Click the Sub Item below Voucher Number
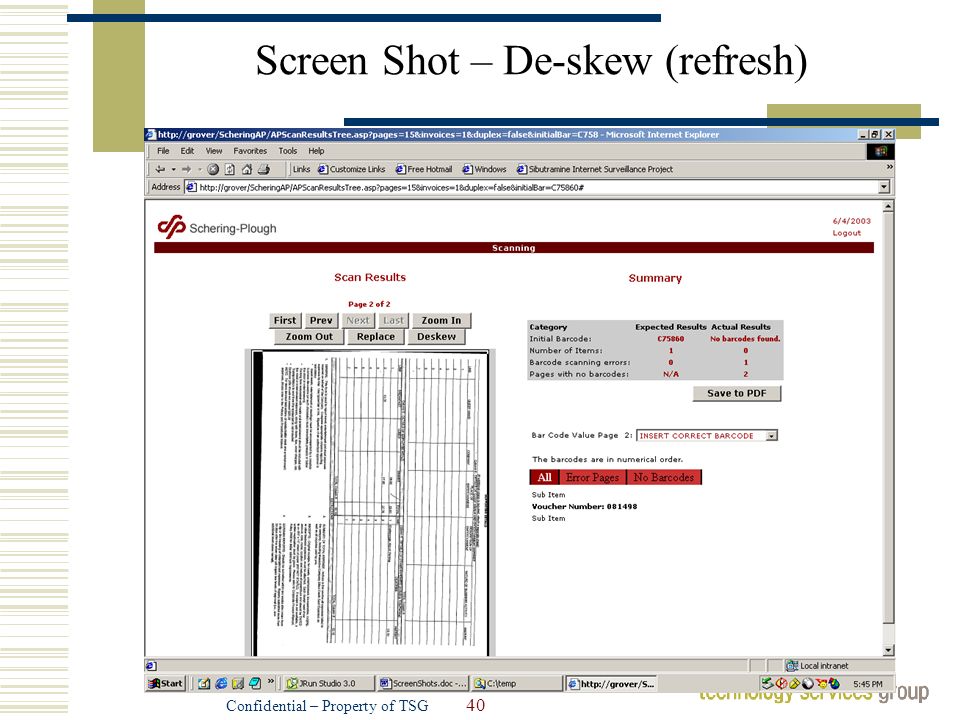 pyautogui.click(x=548, y=519)
